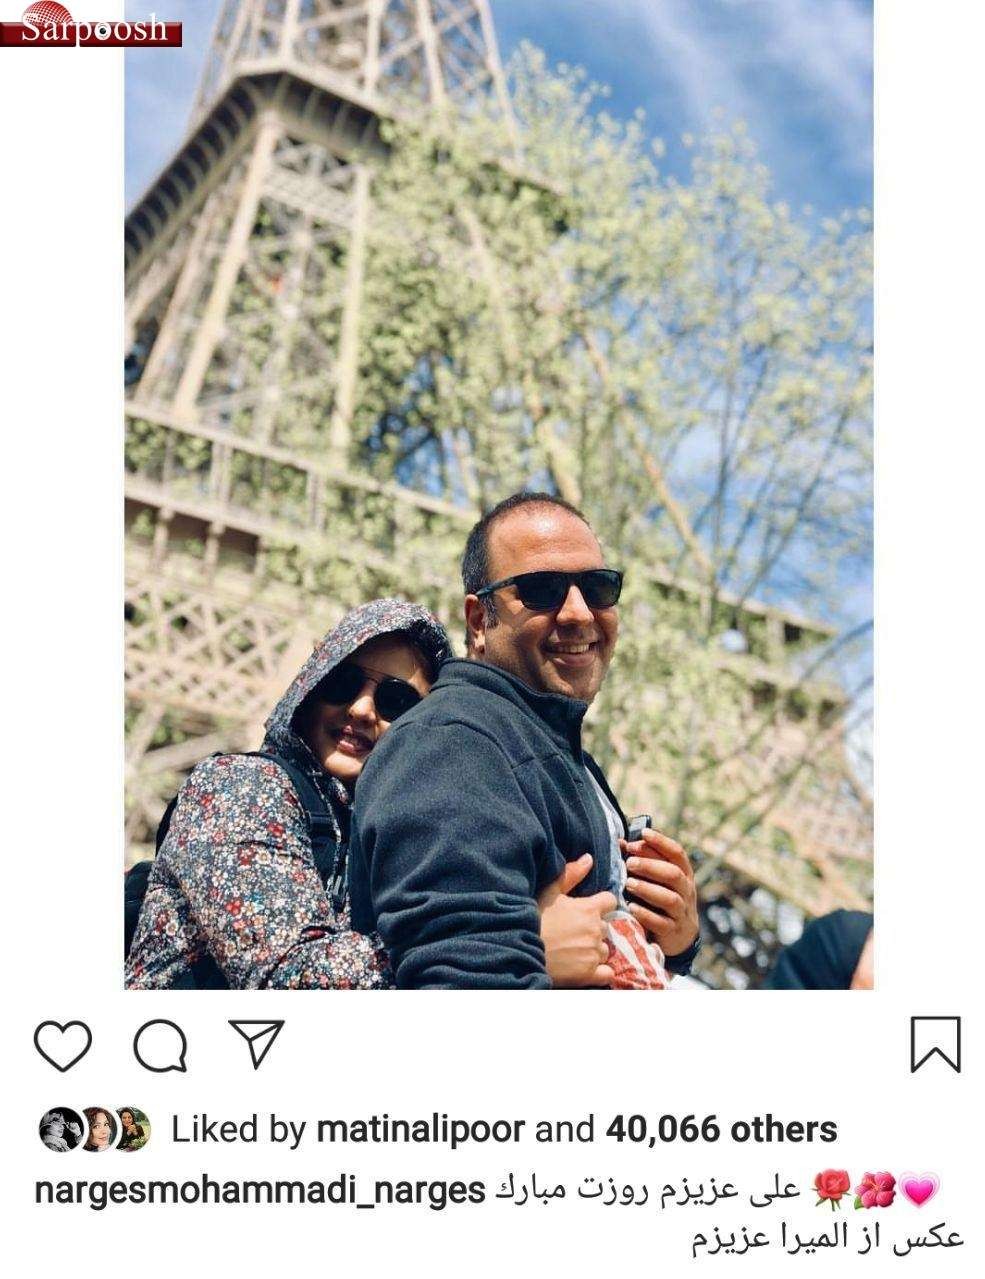
Task: View the 40,066 others who liked
Action: (x=721, y=1130)
